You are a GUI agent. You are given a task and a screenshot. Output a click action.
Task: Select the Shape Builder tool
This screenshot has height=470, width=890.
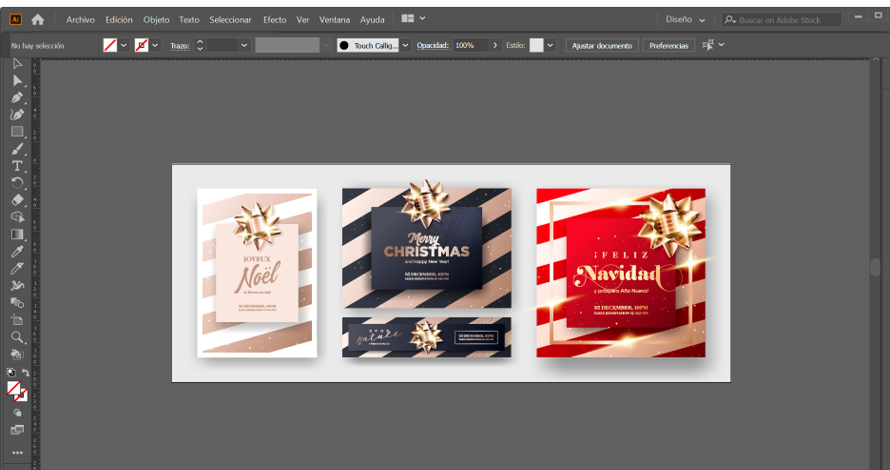(17, 217)
